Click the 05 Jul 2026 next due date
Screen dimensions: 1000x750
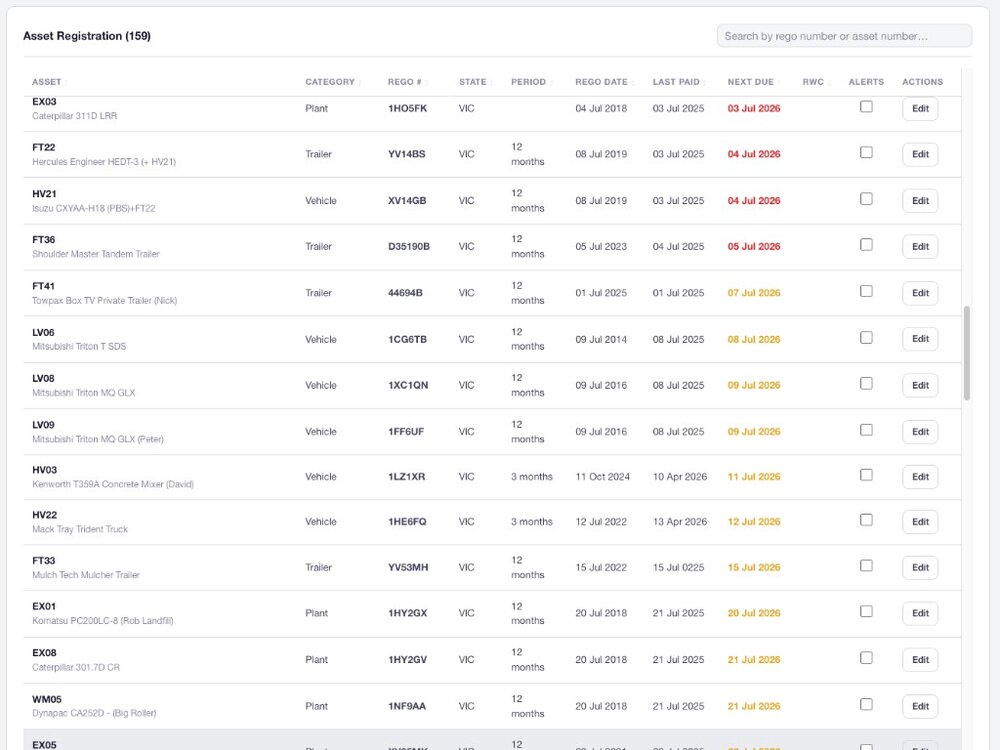tap(754, 247)
